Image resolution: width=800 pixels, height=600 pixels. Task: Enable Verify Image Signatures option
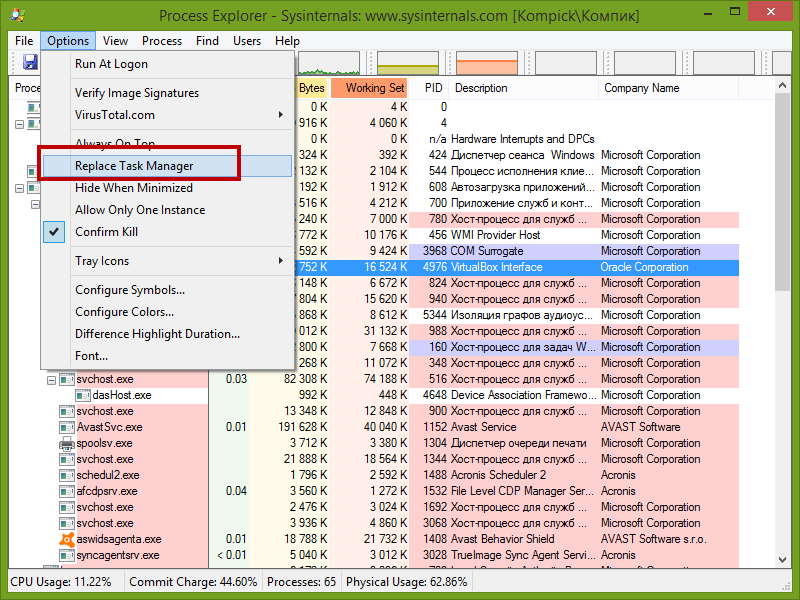(x=167, y=93)
